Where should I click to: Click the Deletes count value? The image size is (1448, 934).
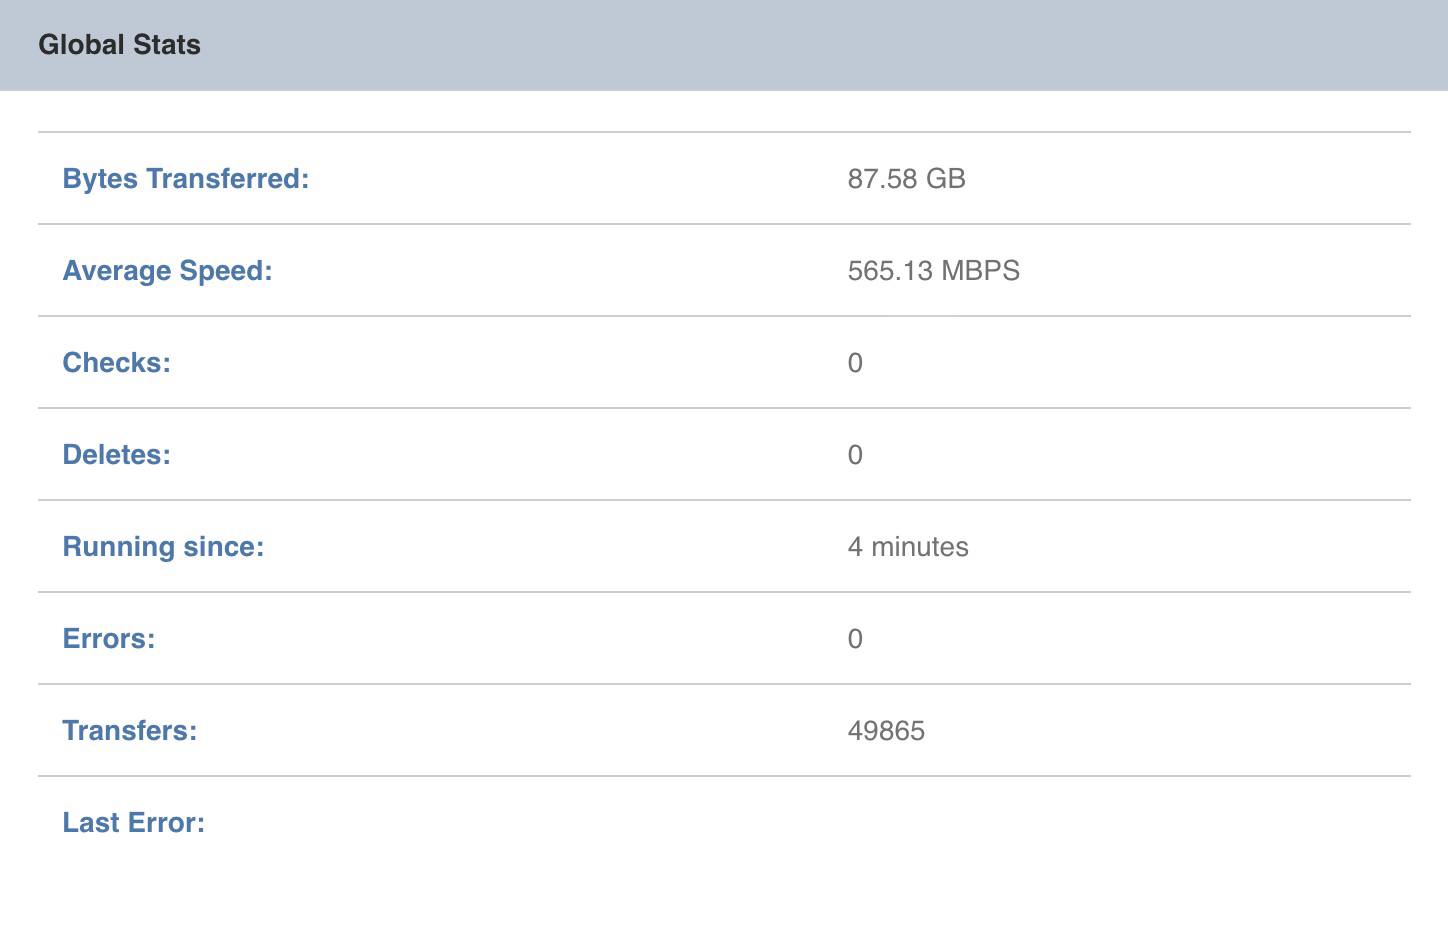855,455
